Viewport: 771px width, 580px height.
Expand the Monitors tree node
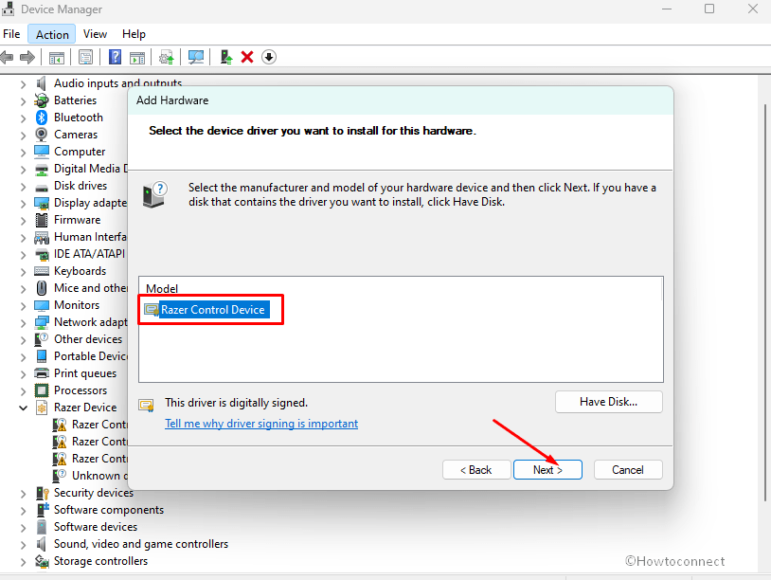[23, 306]
